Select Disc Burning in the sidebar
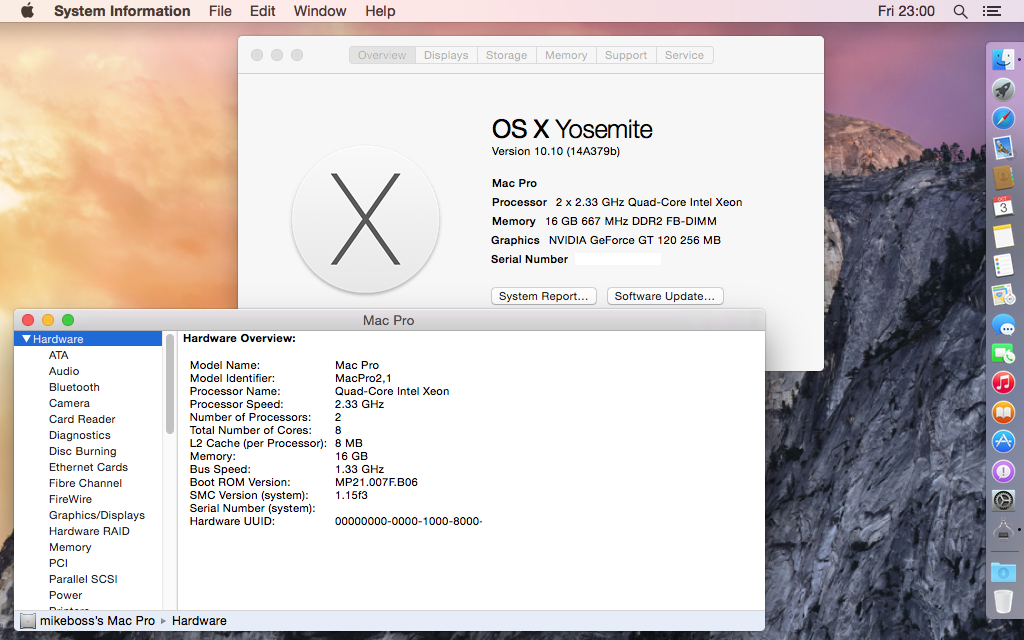Image resolution: width=1024 pixels, height=640 pixels. (x=83, y=451)
